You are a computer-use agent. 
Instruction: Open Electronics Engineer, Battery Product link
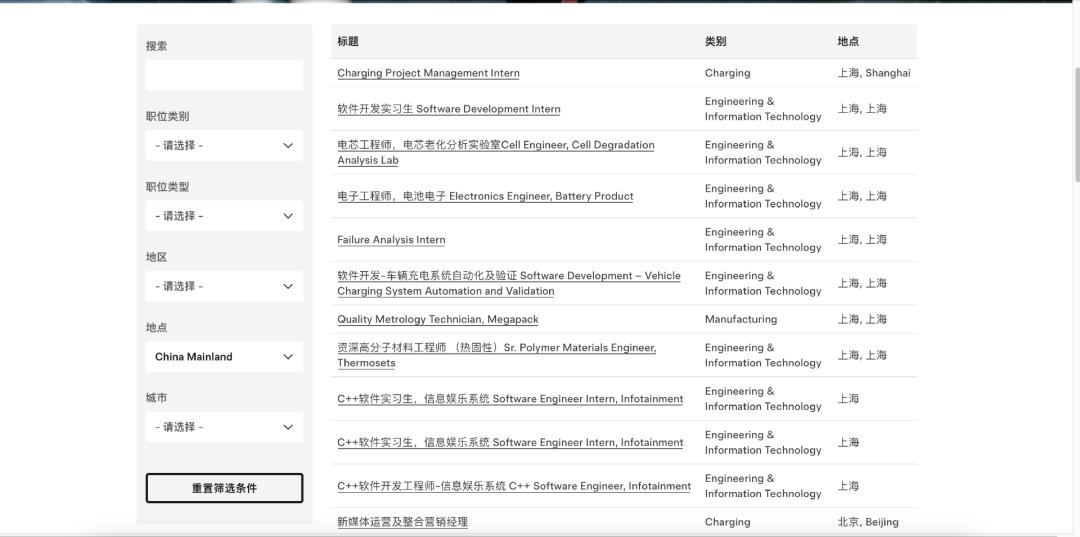click(x=485, y=196)
